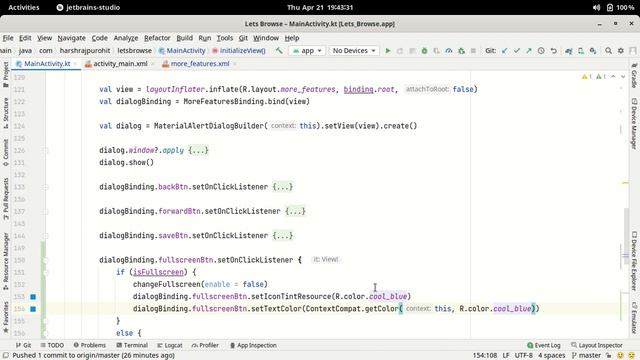Click the UTF-8 encoding status entry
This screenshot has height=360, width=640.
[524, 356]
